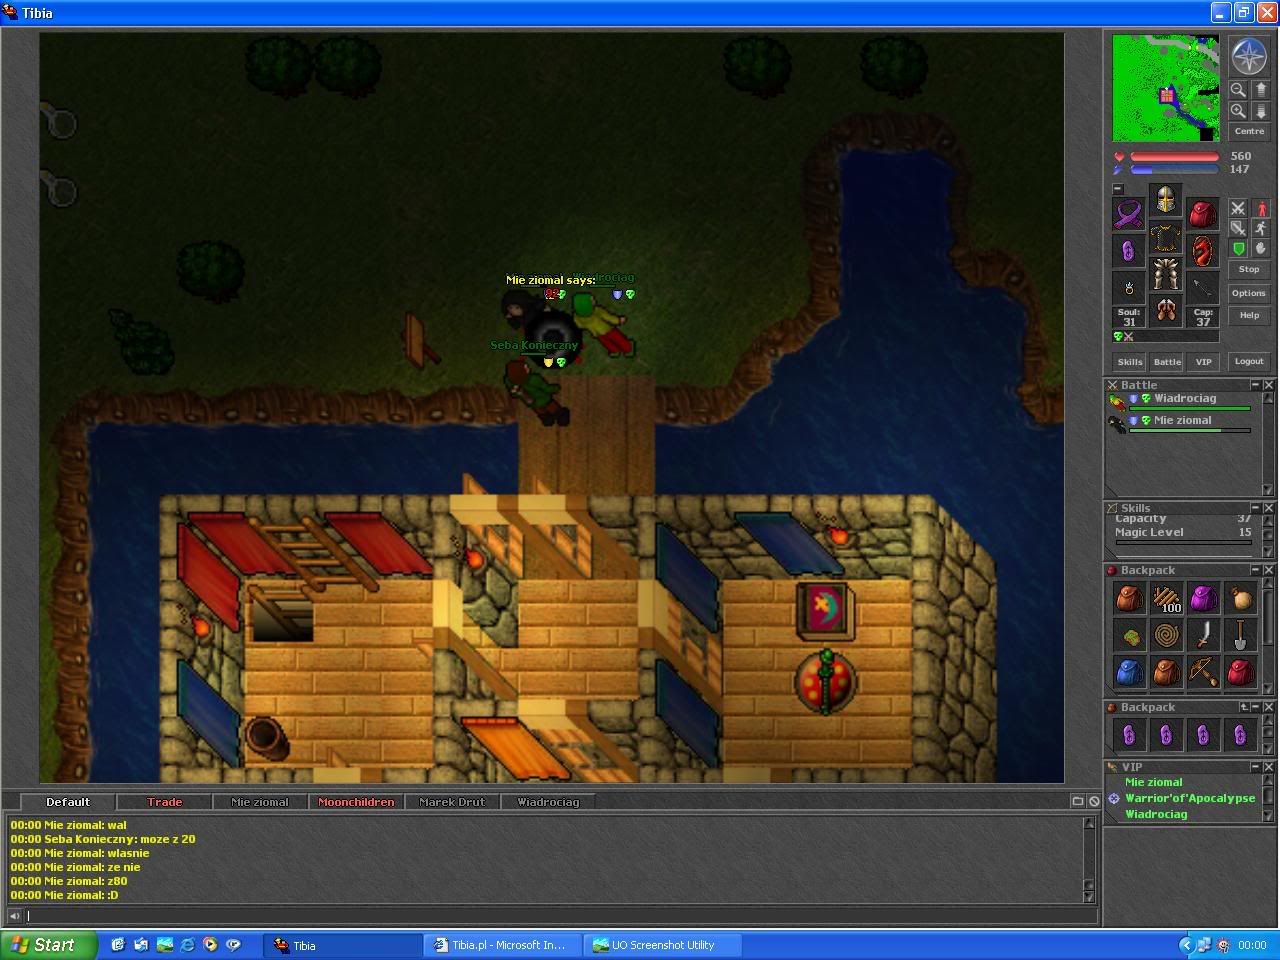1280x960 pixels.
Task: Open the Marek Drut chat tab
Action: (x=452, y=802)
